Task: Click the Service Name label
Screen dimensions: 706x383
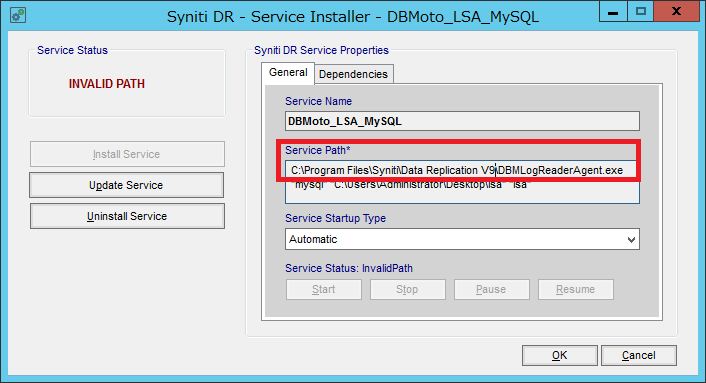Action: (318, 101)
